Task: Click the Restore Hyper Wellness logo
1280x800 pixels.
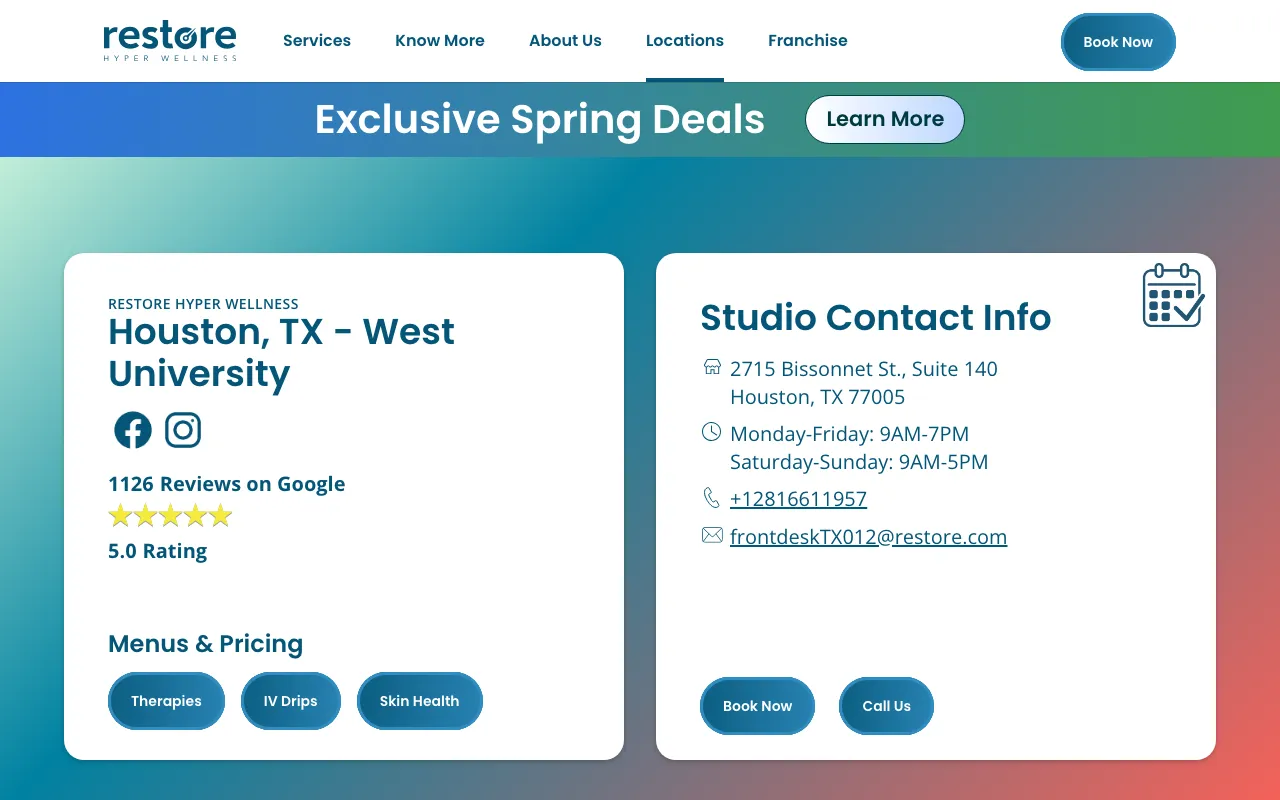Action: coord(169,40)
